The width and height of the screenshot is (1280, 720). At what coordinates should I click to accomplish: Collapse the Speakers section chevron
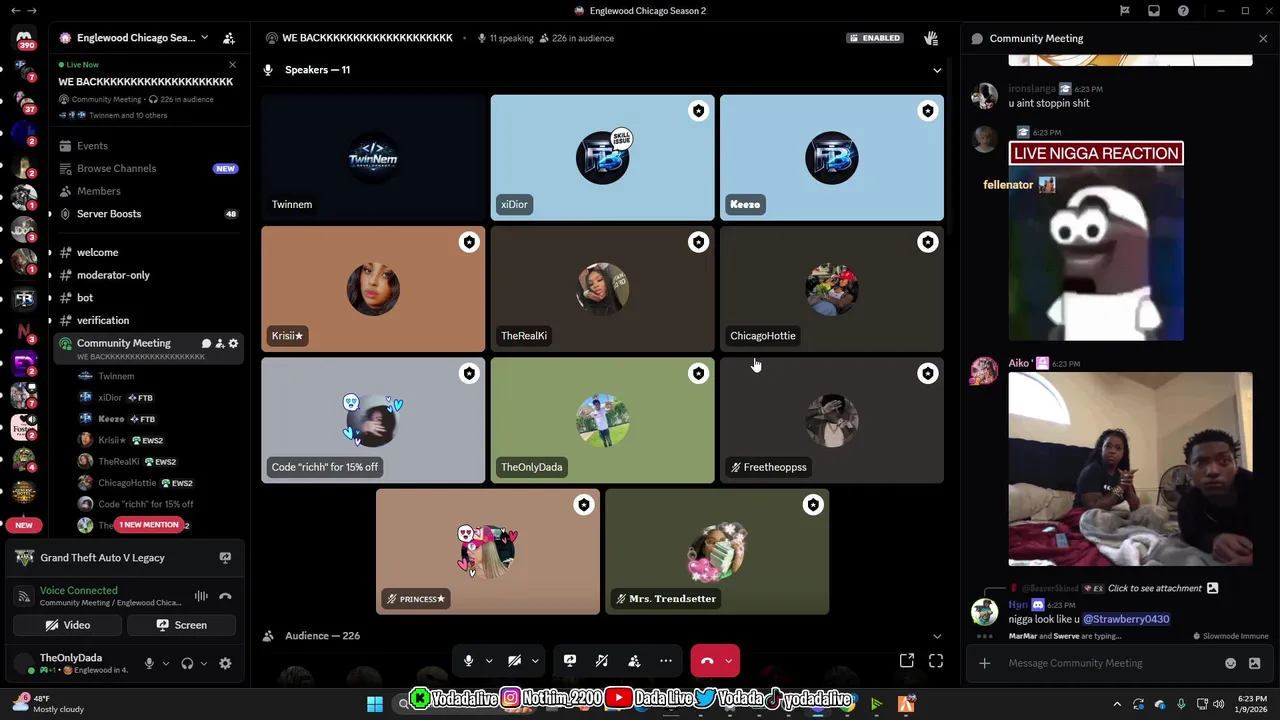[937, 70]
